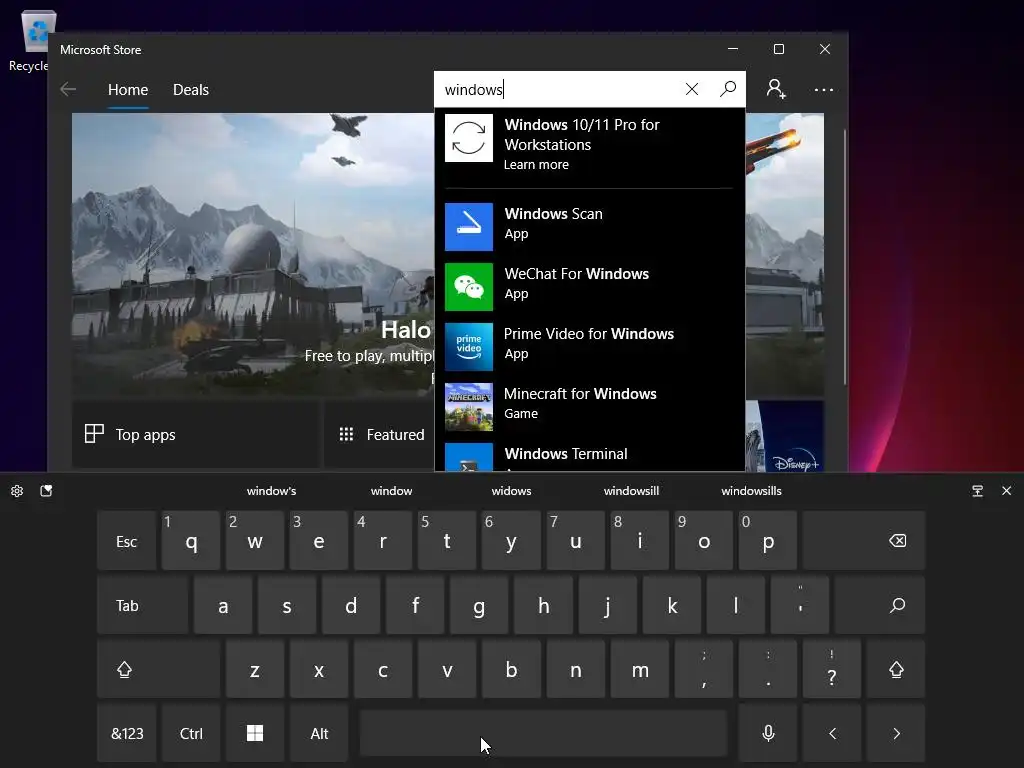Image resolution: width=1024 pixels, height=768 pixels.
Task: Open the WeChat green icon suggestion
Action: pos(469,287)
